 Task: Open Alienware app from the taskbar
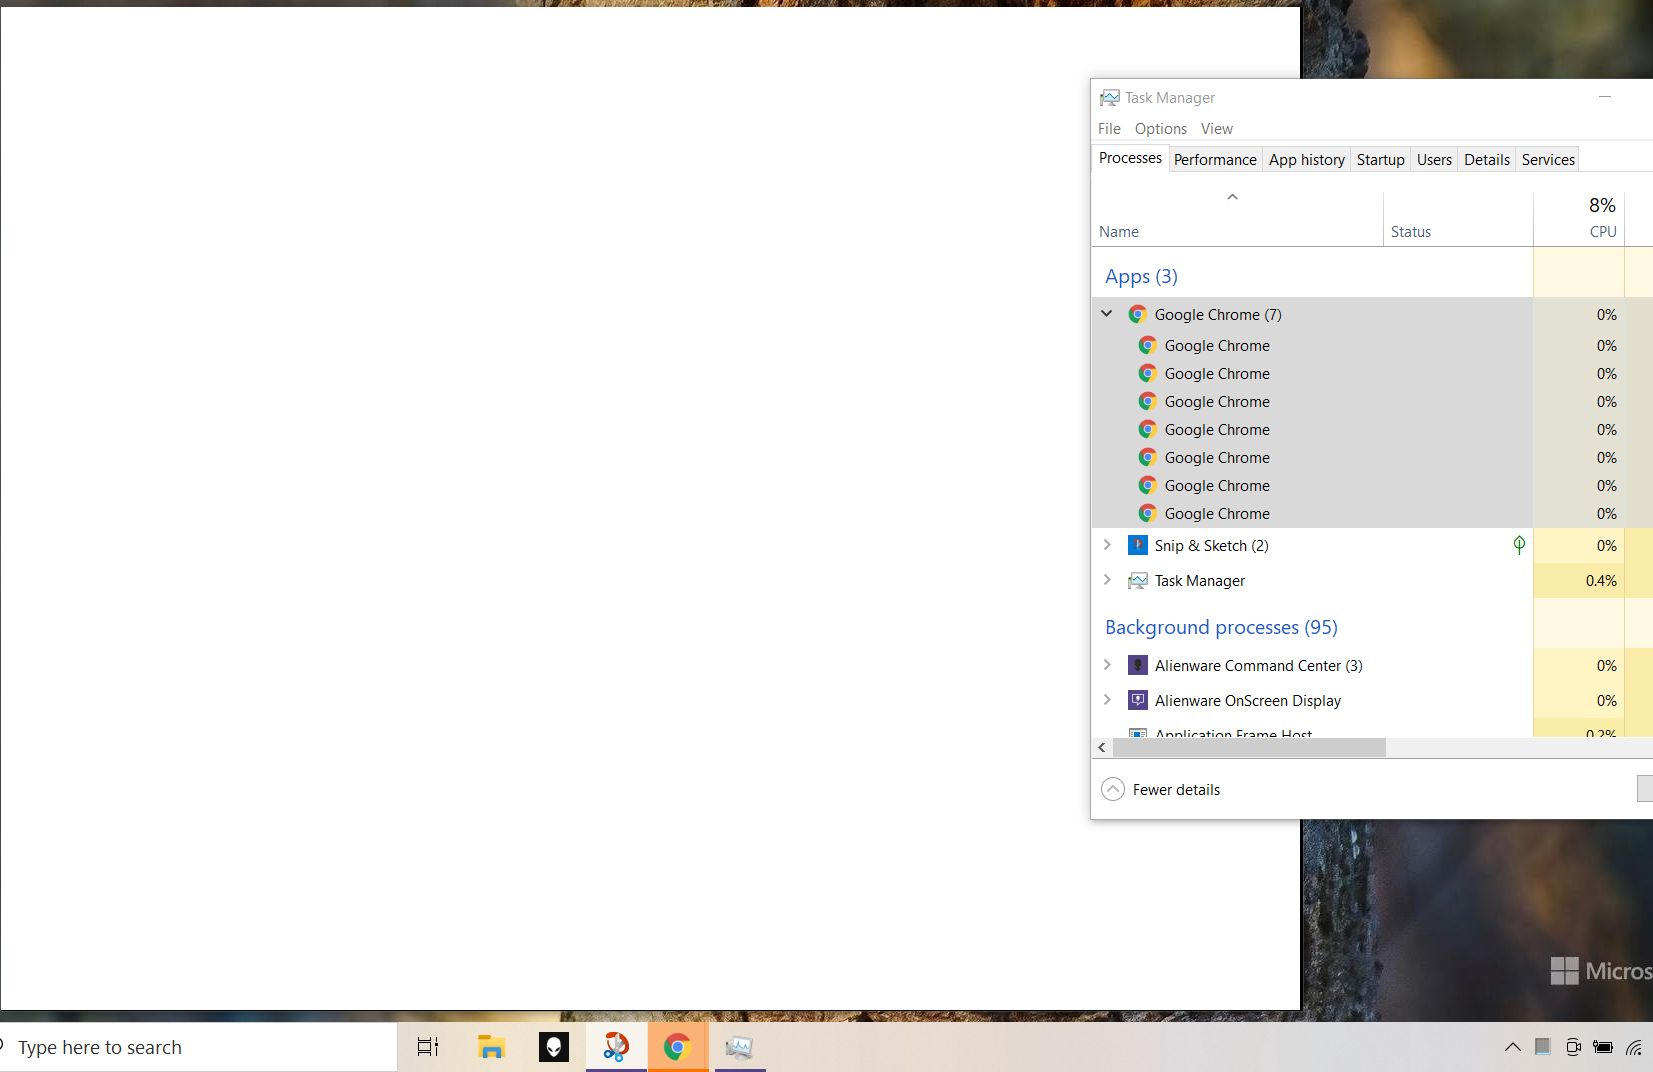click(553, 1047)
